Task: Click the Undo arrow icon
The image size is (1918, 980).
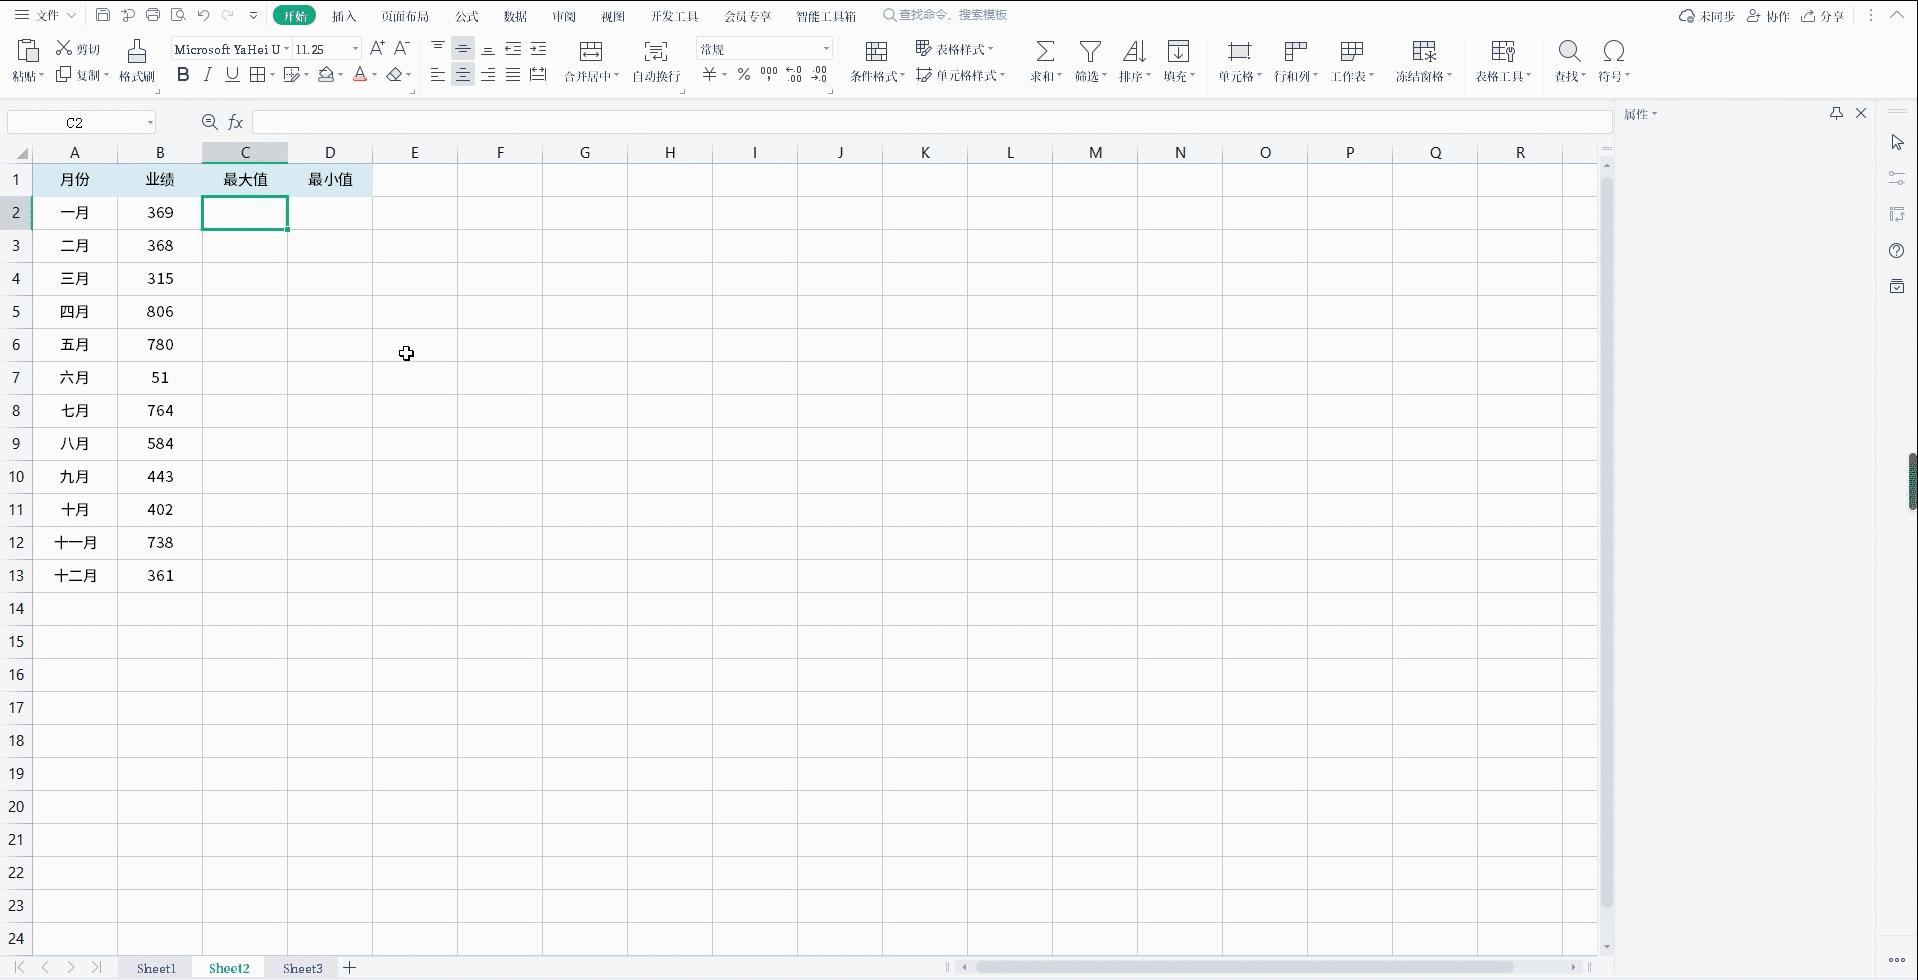Action: pyautogui.click(x=203, y=15)
